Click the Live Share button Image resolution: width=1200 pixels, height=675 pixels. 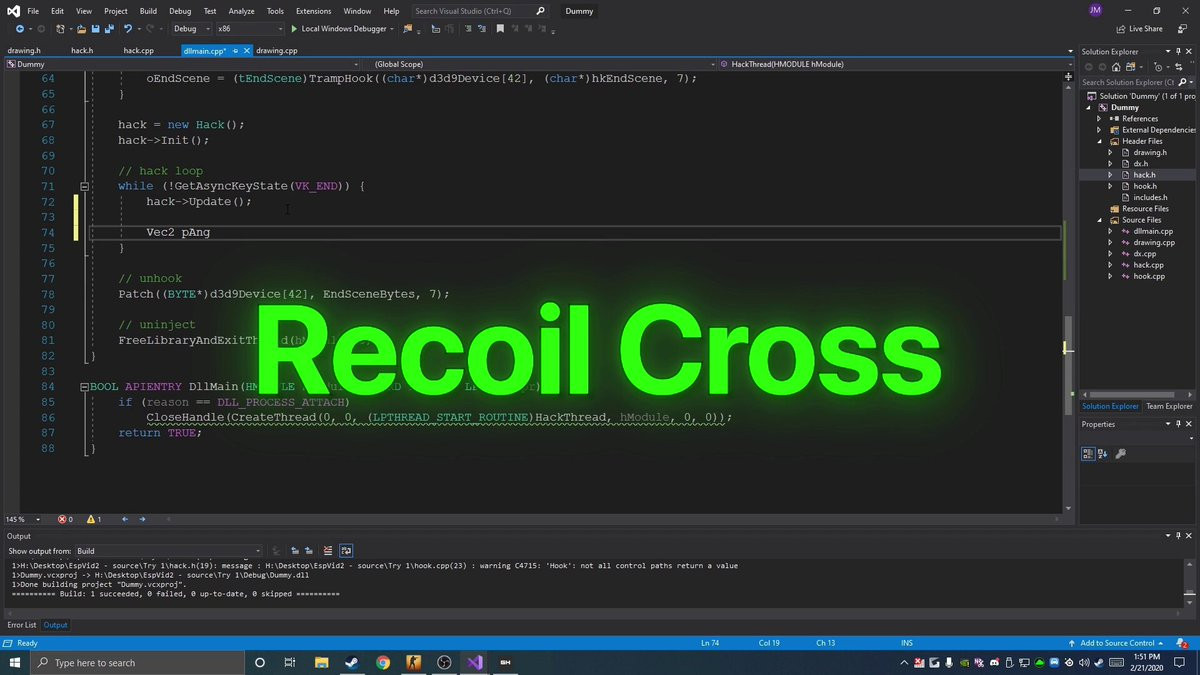pos(1139,29)
